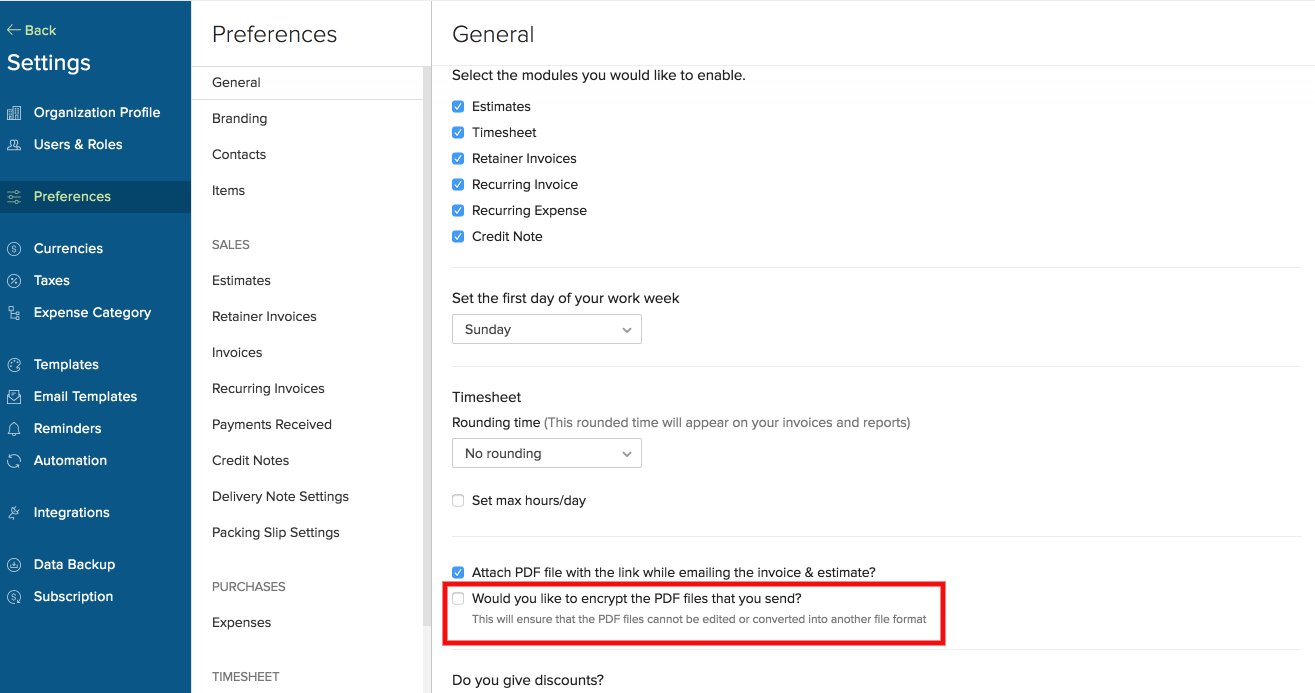This screenshot has width=1315, height=693.
Task: Open Email Templates settings
Action: tap(85, 397)
